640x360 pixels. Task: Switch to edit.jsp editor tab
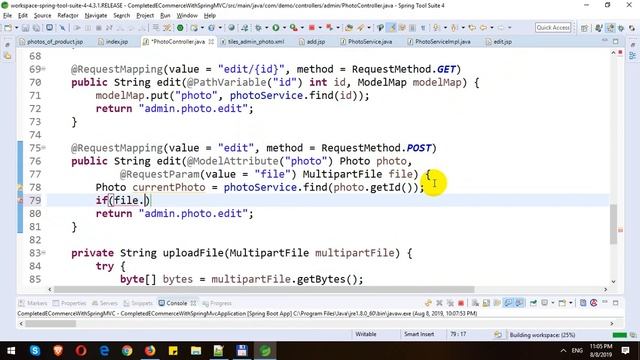(x=499, y=42)
